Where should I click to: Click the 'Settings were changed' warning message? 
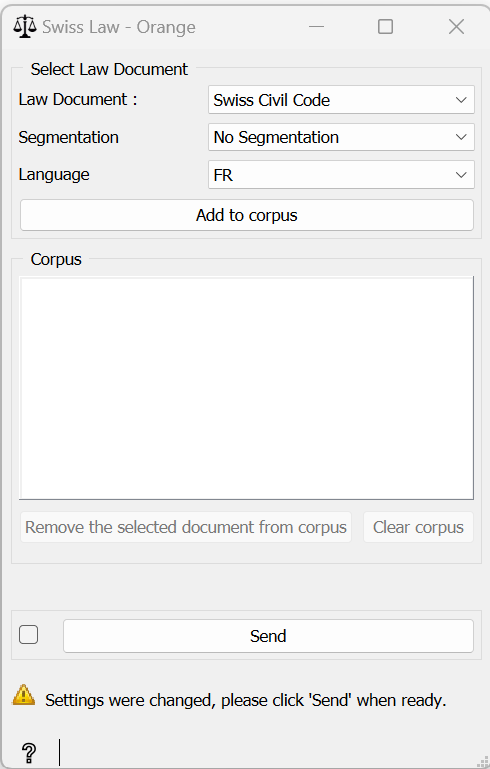pyautogui.click(x=246, y=700)
